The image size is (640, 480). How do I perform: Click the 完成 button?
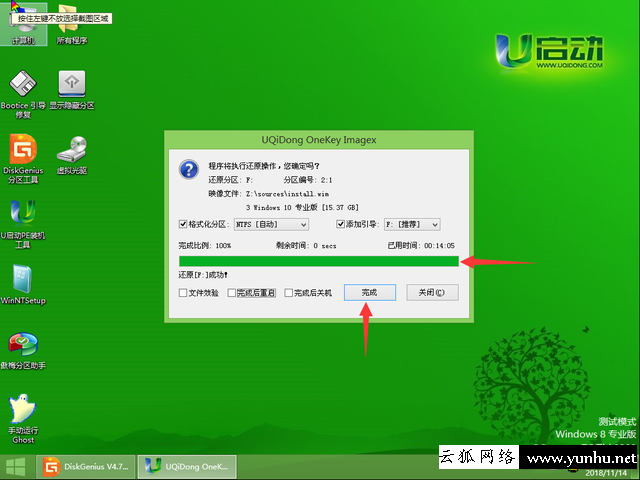point(370,292)
